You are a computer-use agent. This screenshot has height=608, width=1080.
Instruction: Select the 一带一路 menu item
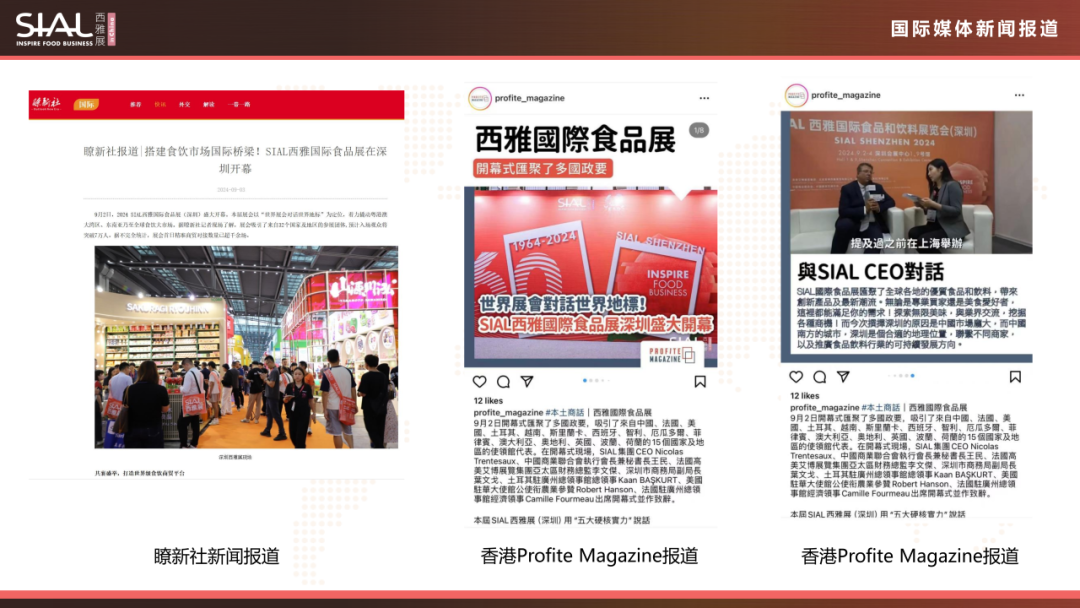pyautogui.click(x=239, y=103)
